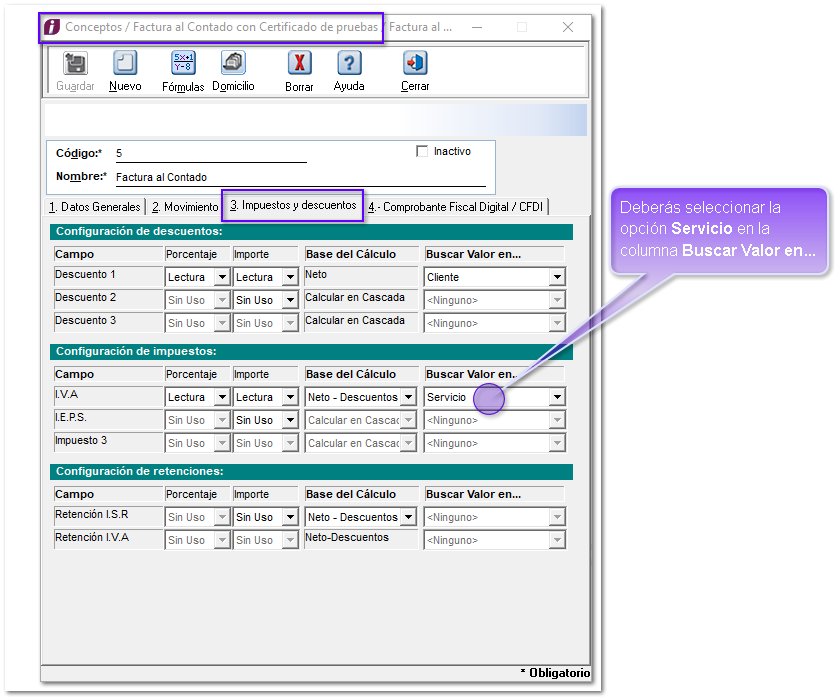Click the Nombre field with Factura al Contado
Image resolution: width=840 pixels, height=700 pixels.
tap(299, 177)
